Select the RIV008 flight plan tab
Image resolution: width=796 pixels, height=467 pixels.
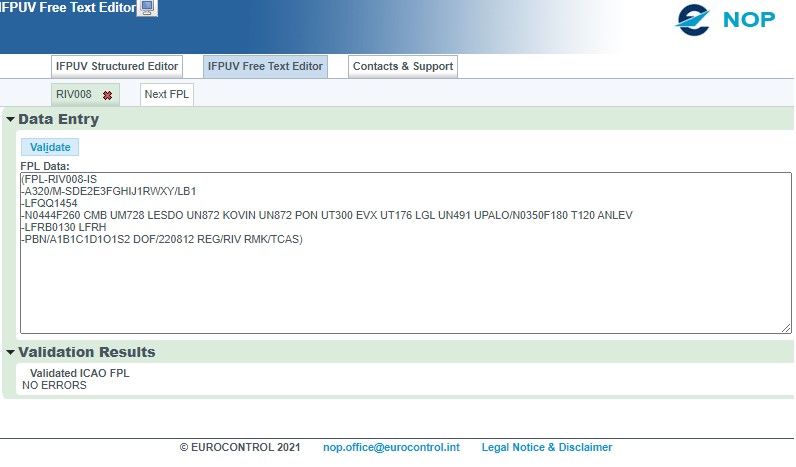(x=74, y=94)
